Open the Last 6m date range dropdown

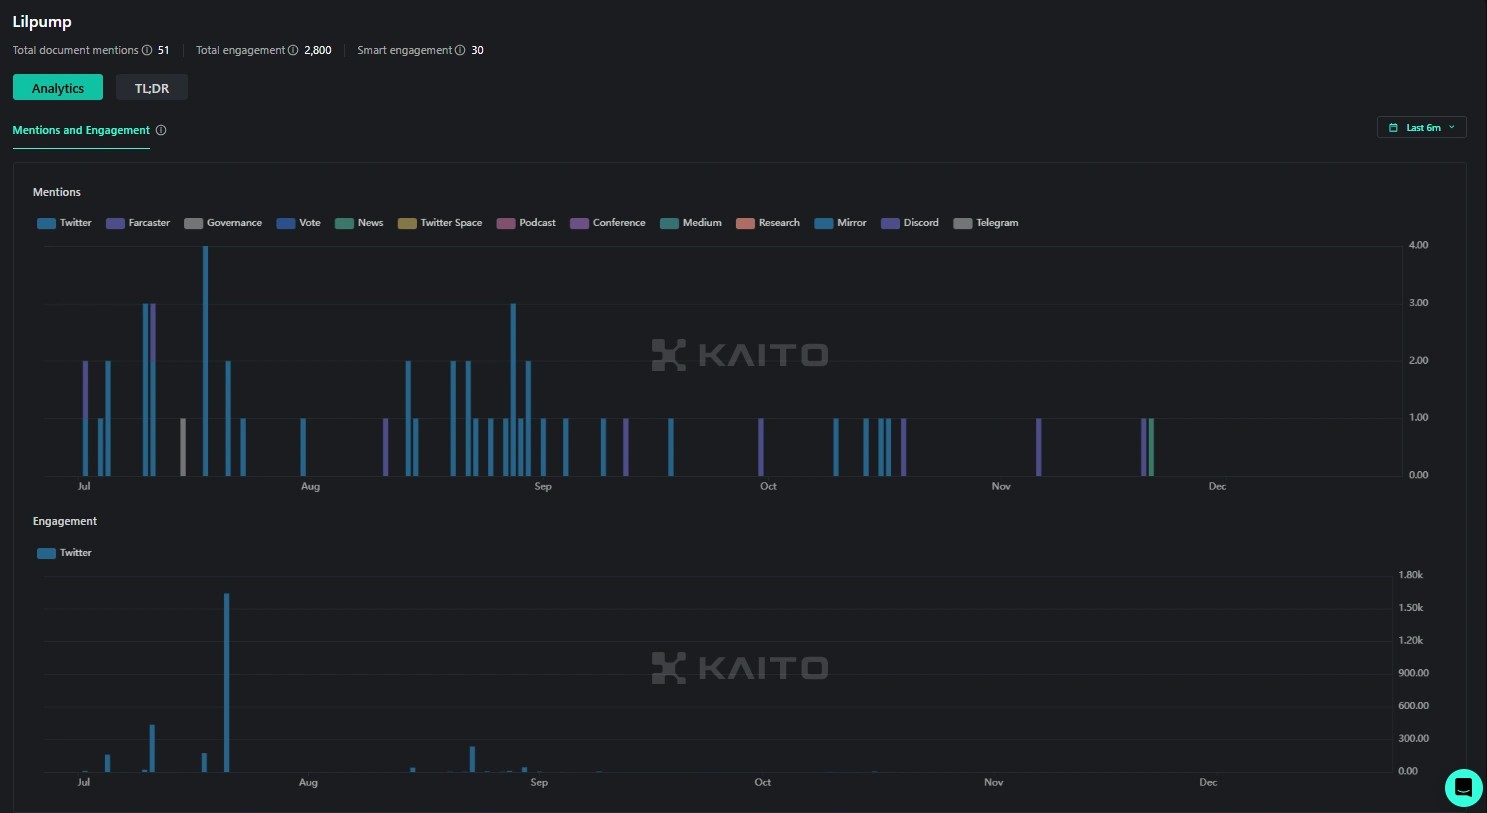(1422, 128)
